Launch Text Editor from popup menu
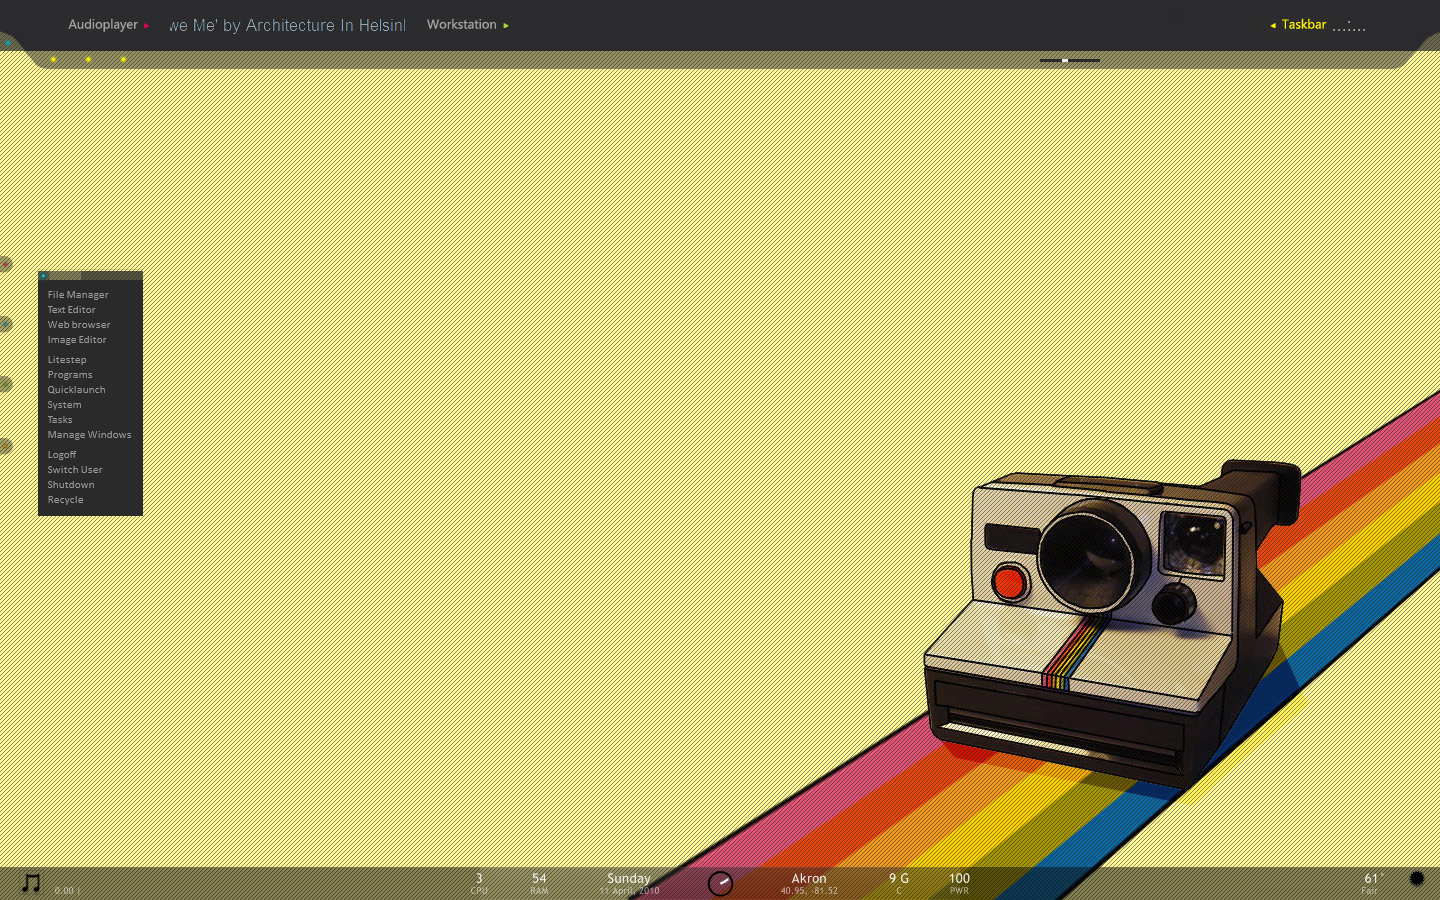Viewport: 1440px width, 900px height. pos(71,309)
